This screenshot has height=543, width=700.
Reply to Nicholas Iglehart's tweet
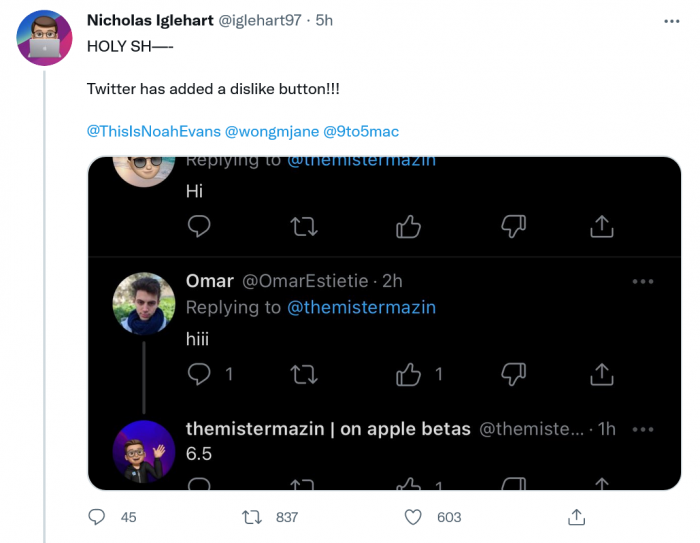coord(98,517)
